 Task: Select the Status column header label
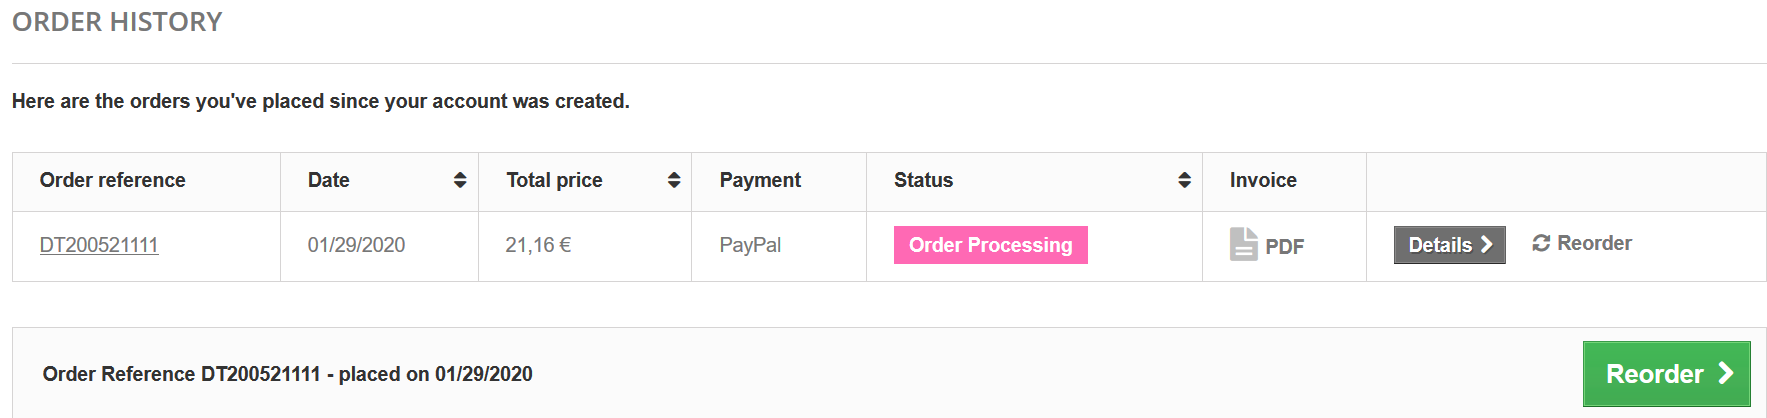(923, 180)
